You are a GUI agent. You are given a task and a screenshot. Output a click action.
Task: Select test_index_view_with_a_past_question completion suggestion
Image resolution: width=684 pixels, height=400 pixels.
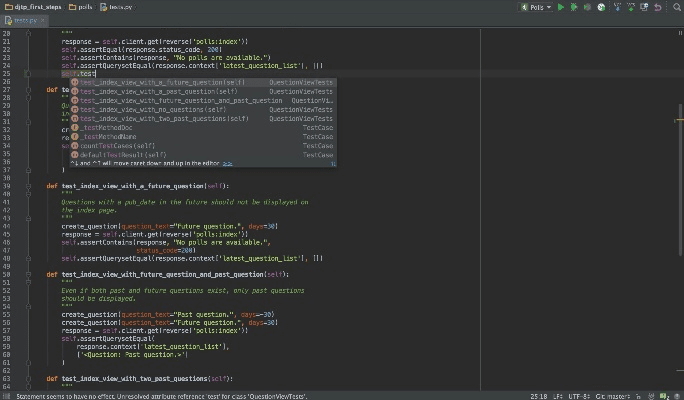pyautogui.click(x=157, y=91)
